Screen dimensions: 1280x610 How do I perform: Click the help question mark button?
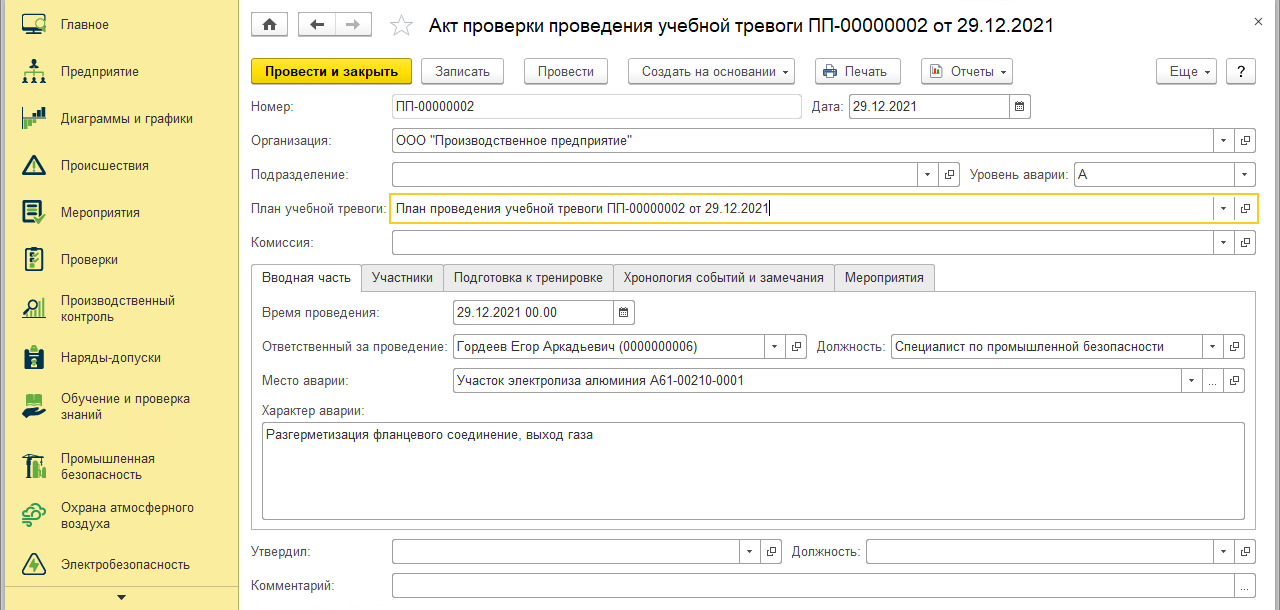click(x=1241, y=71)
